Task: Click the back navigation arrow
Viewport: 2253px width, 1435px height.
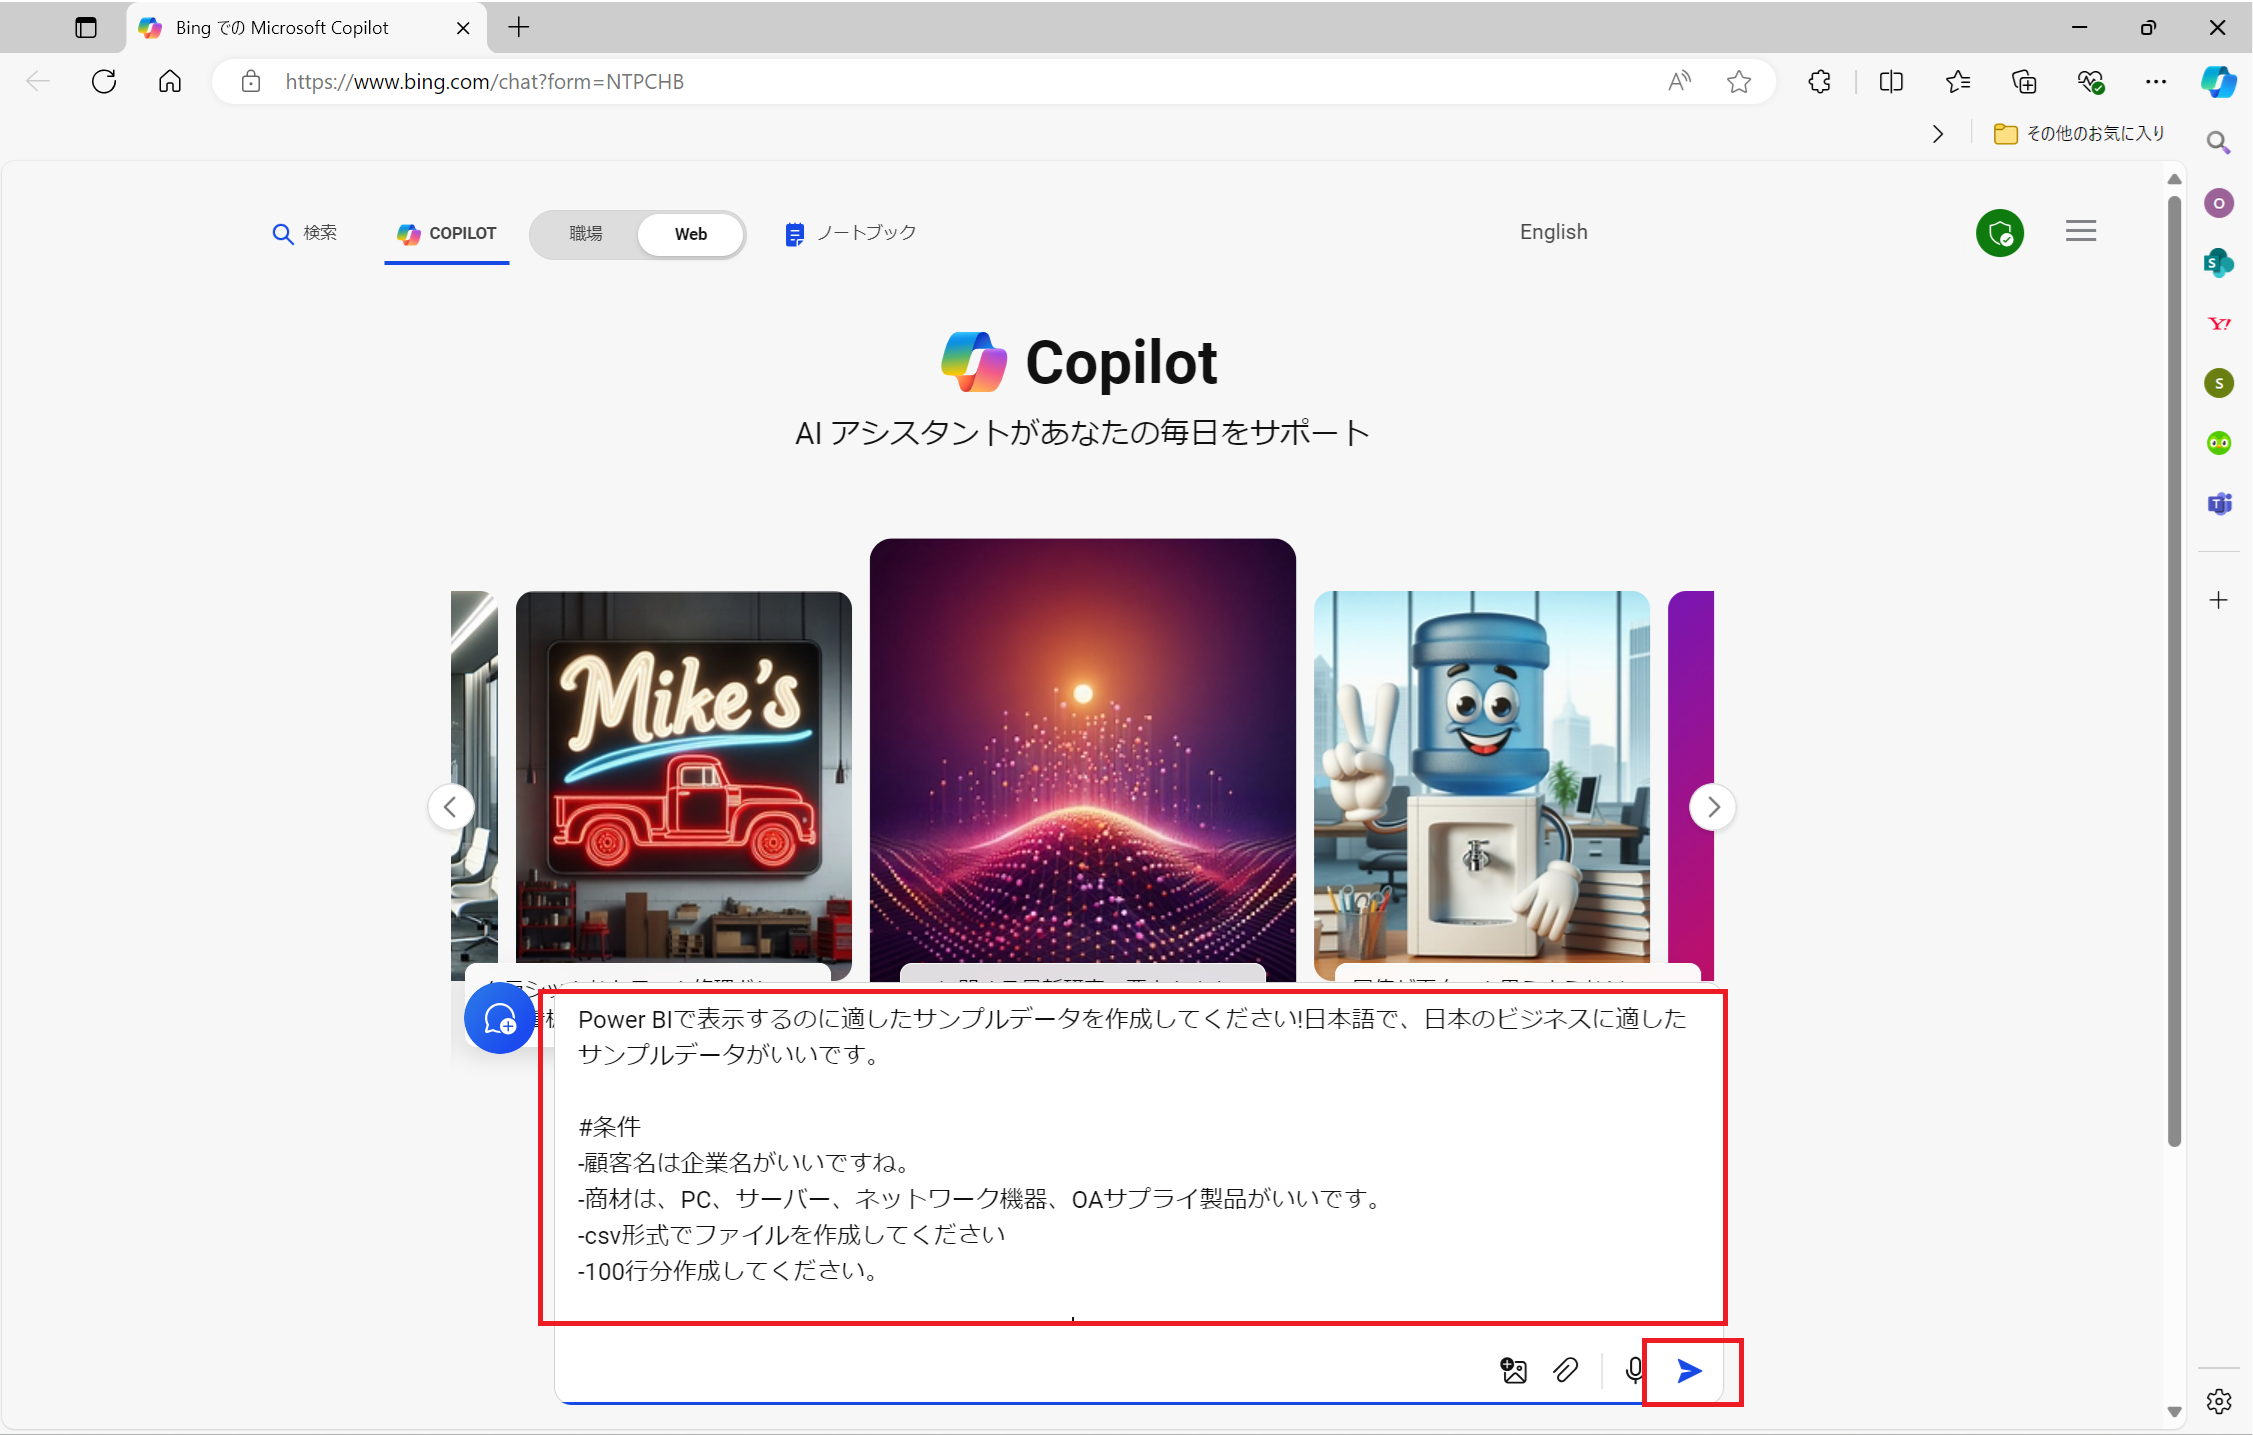Action: [x=38, y=81]
